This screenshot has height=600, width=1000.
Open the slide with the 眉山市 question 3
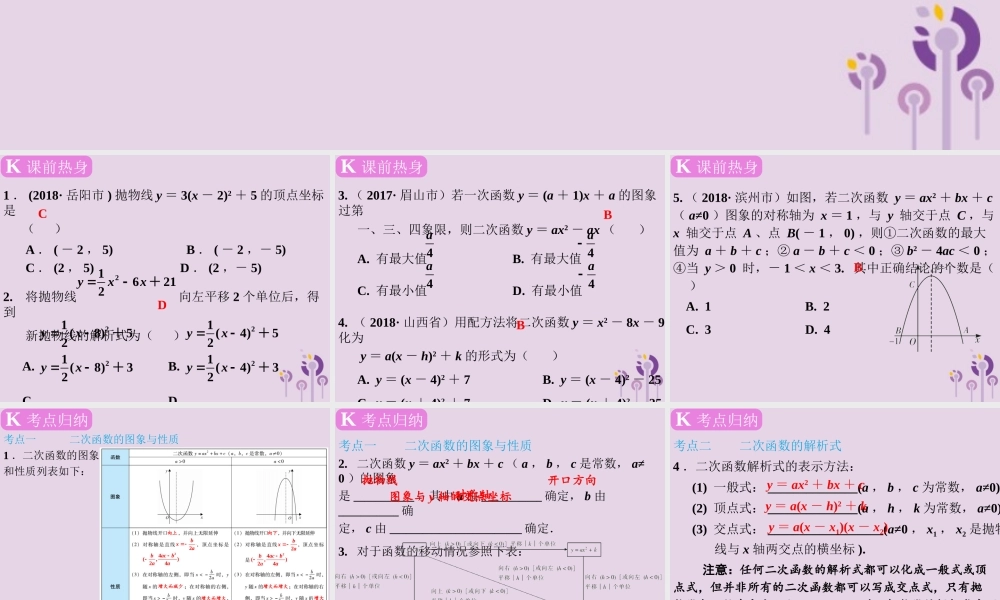click(x=499, y=278)
